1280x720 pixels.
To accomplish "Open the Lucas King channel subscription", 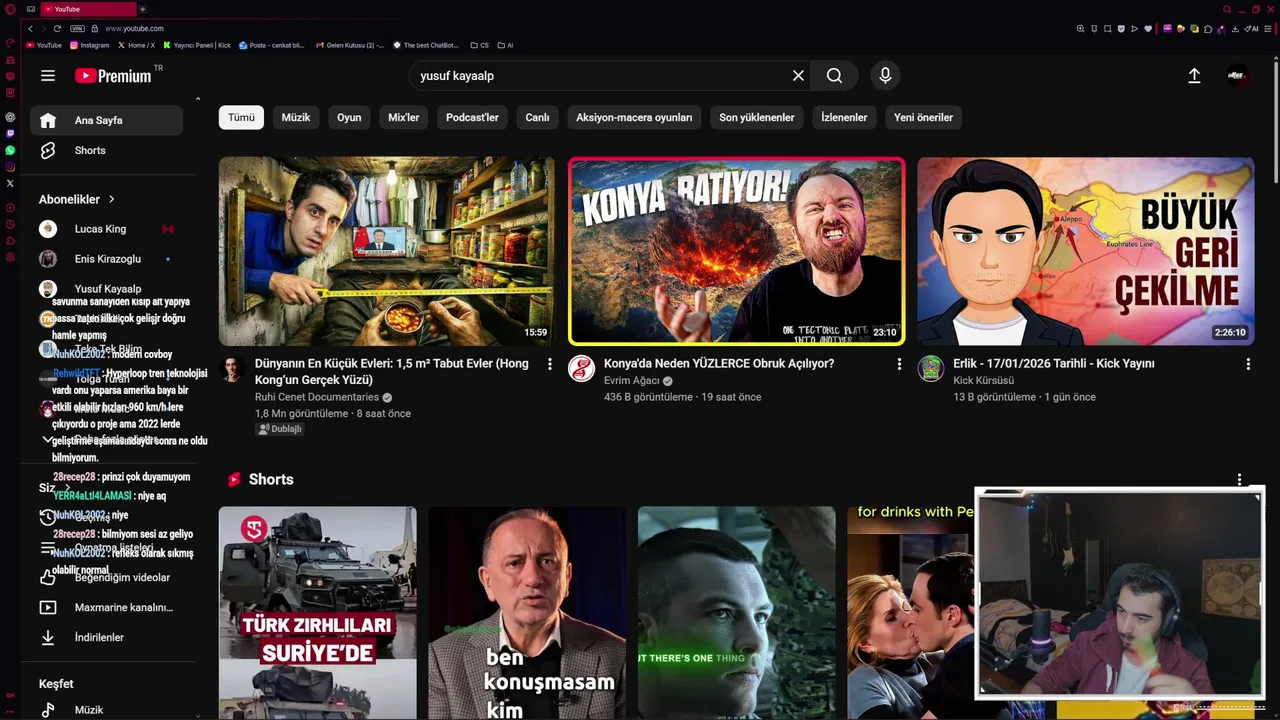I will (106, 229).
